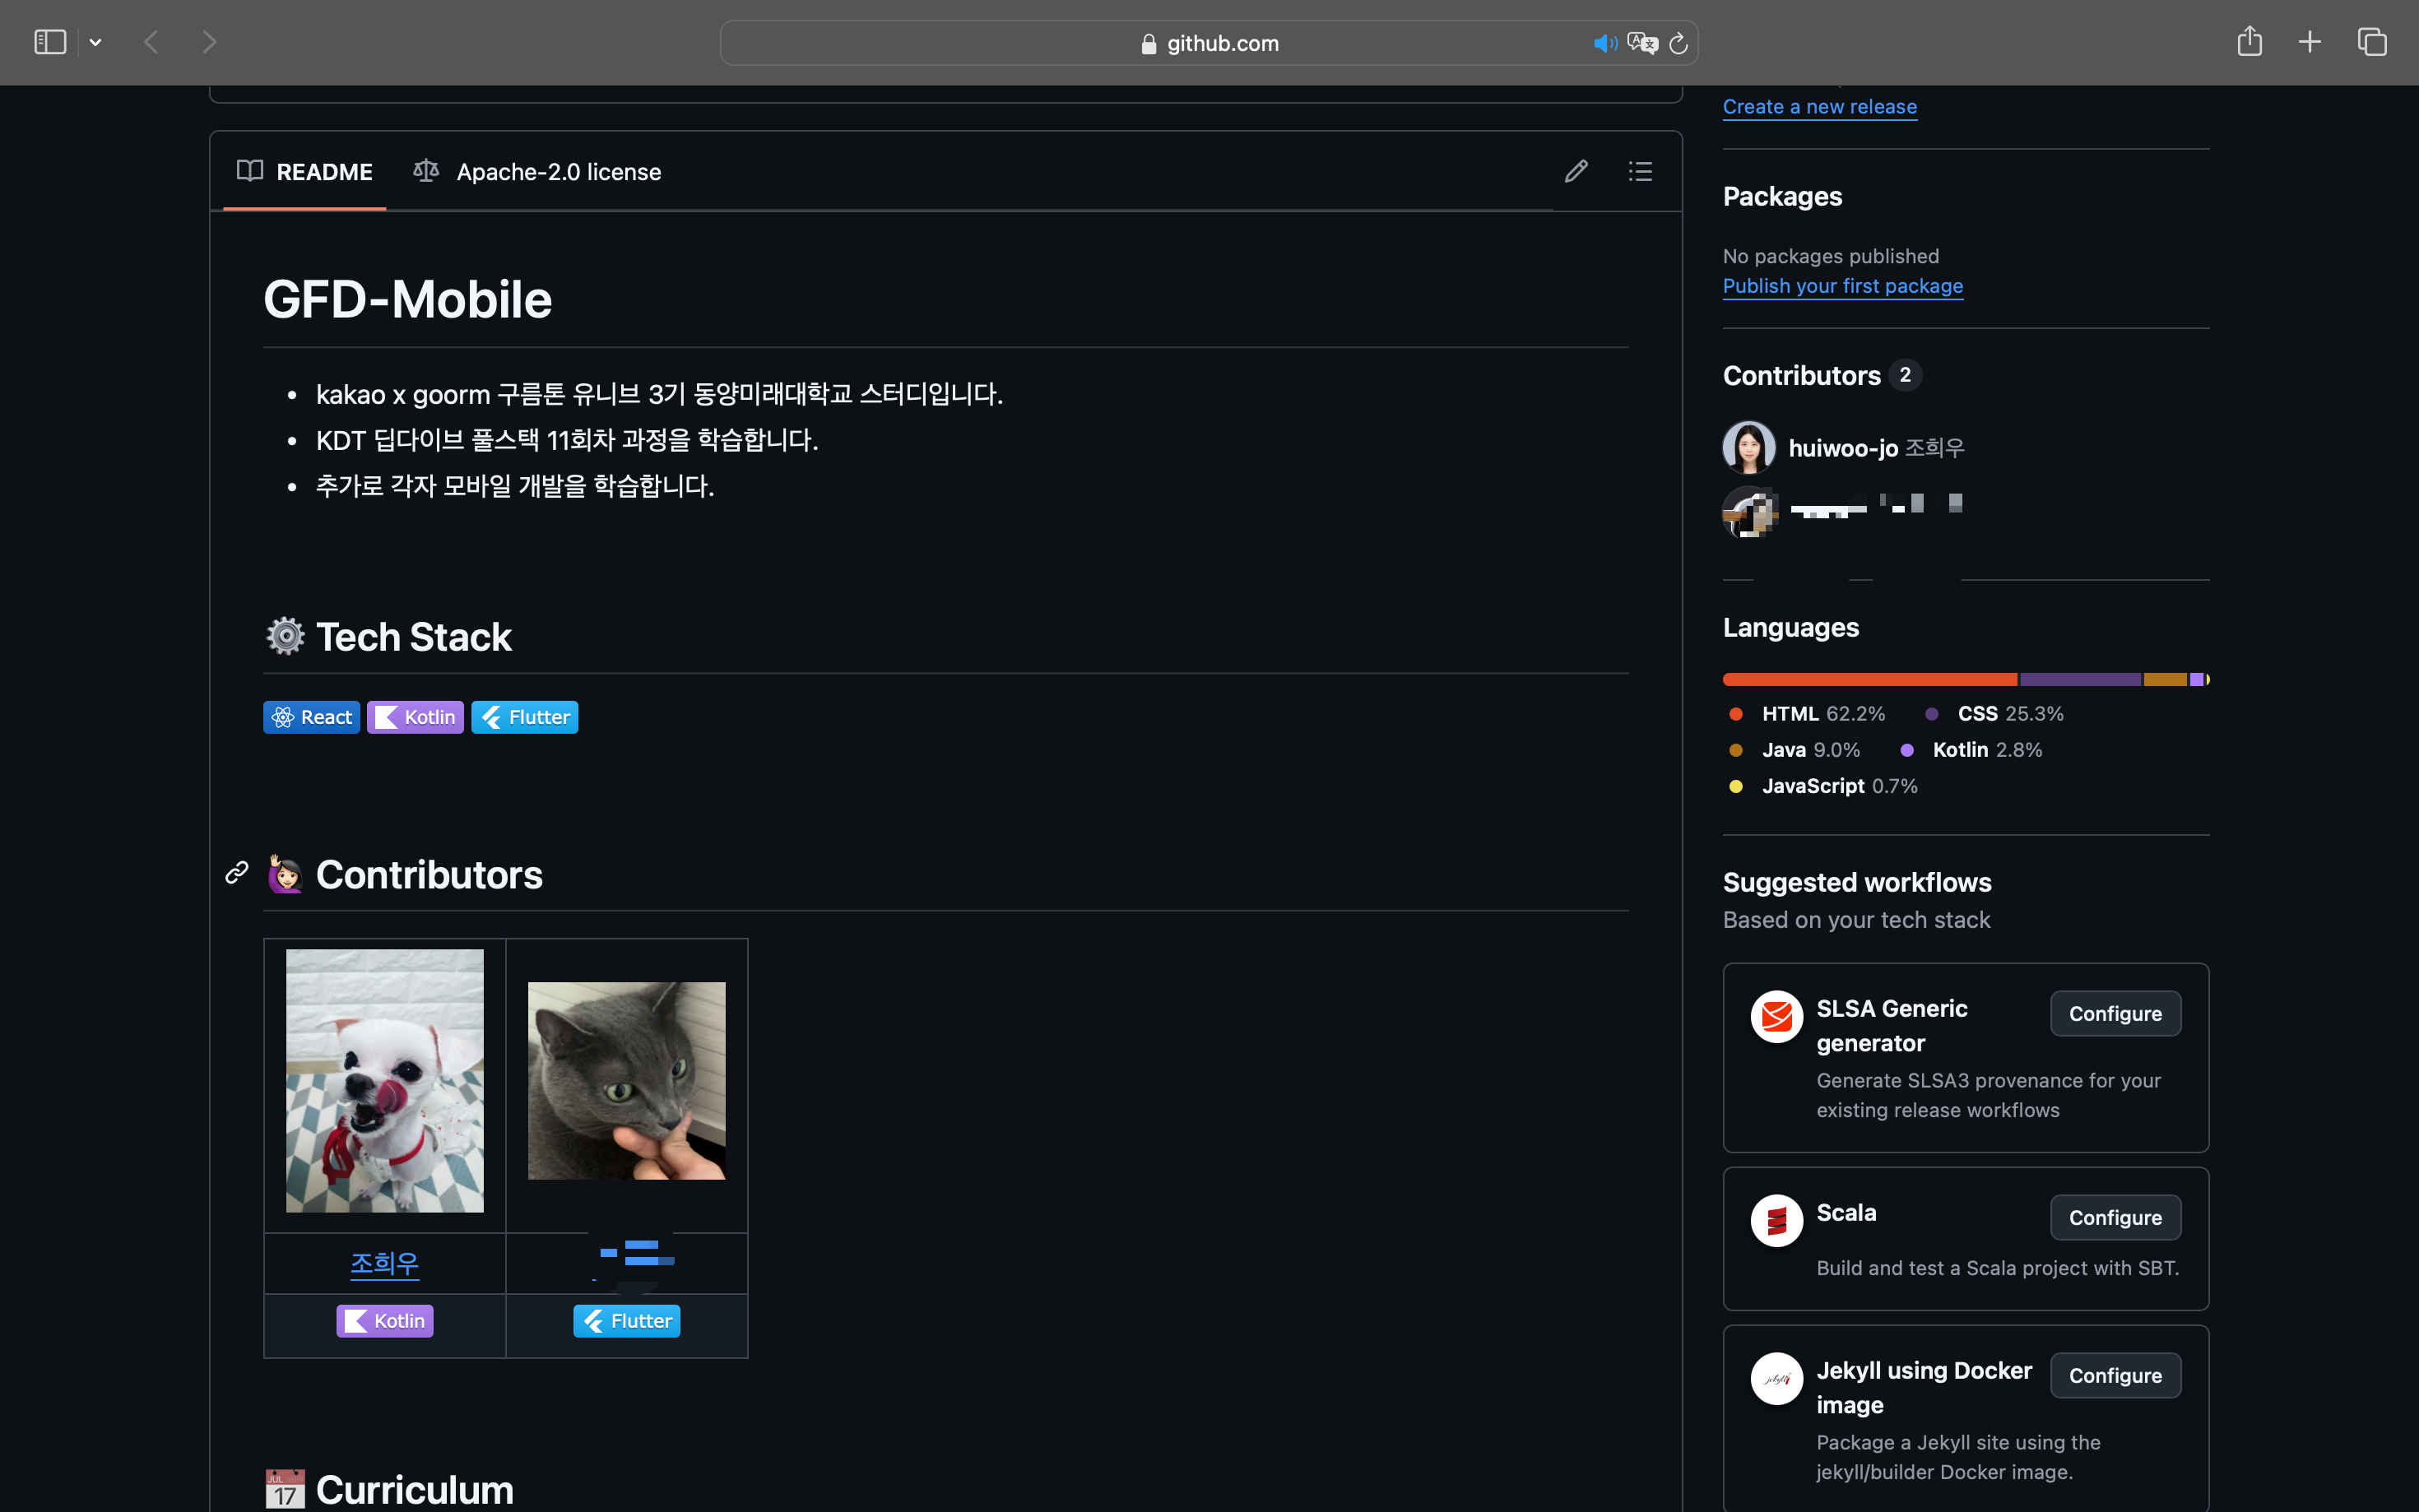Viewport: 2419px width, 1512px height.
Task: Toggle the Safari sidebar
Action: coord(50,42)
